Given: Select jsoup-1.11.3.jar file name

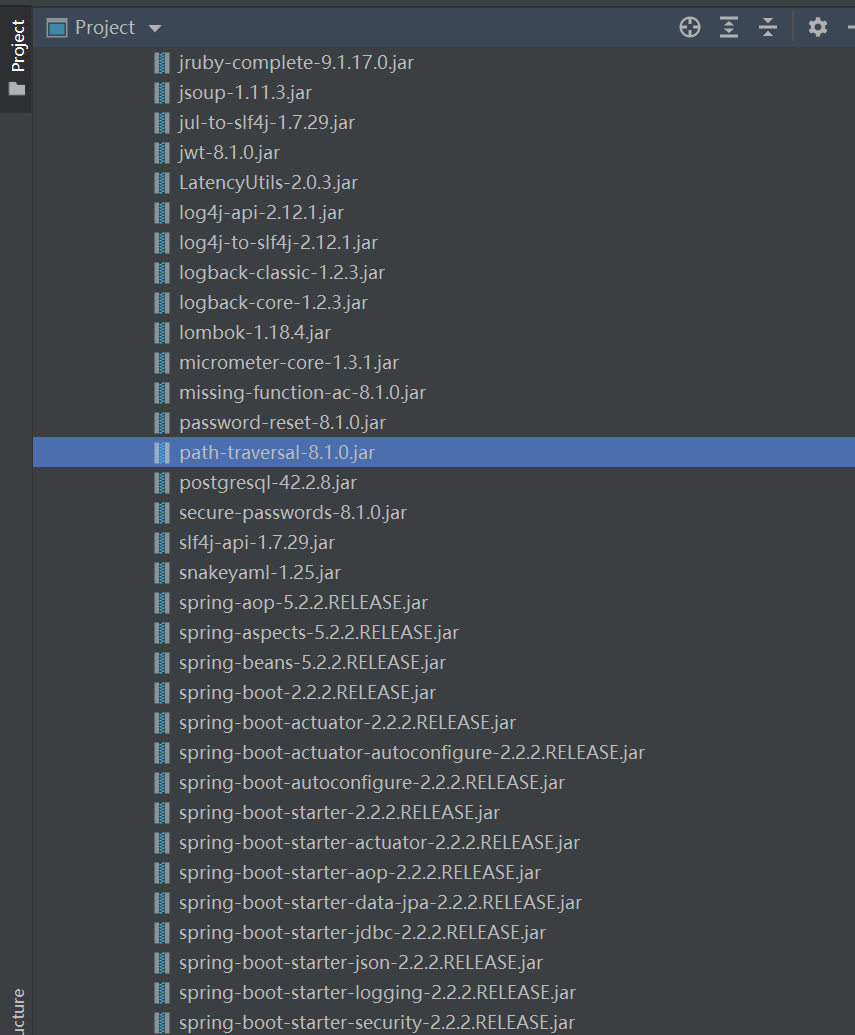Looking at the screenshot, I should click(x=245, y=92).
